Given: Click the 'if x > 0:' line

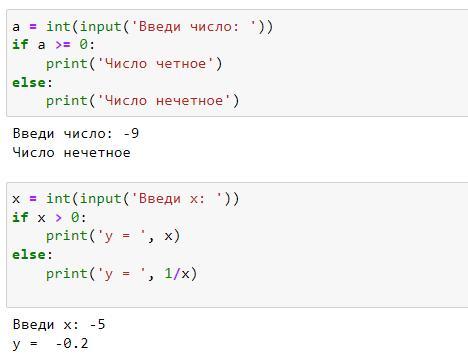Looking at the screenshot, I should coord(49,218).
